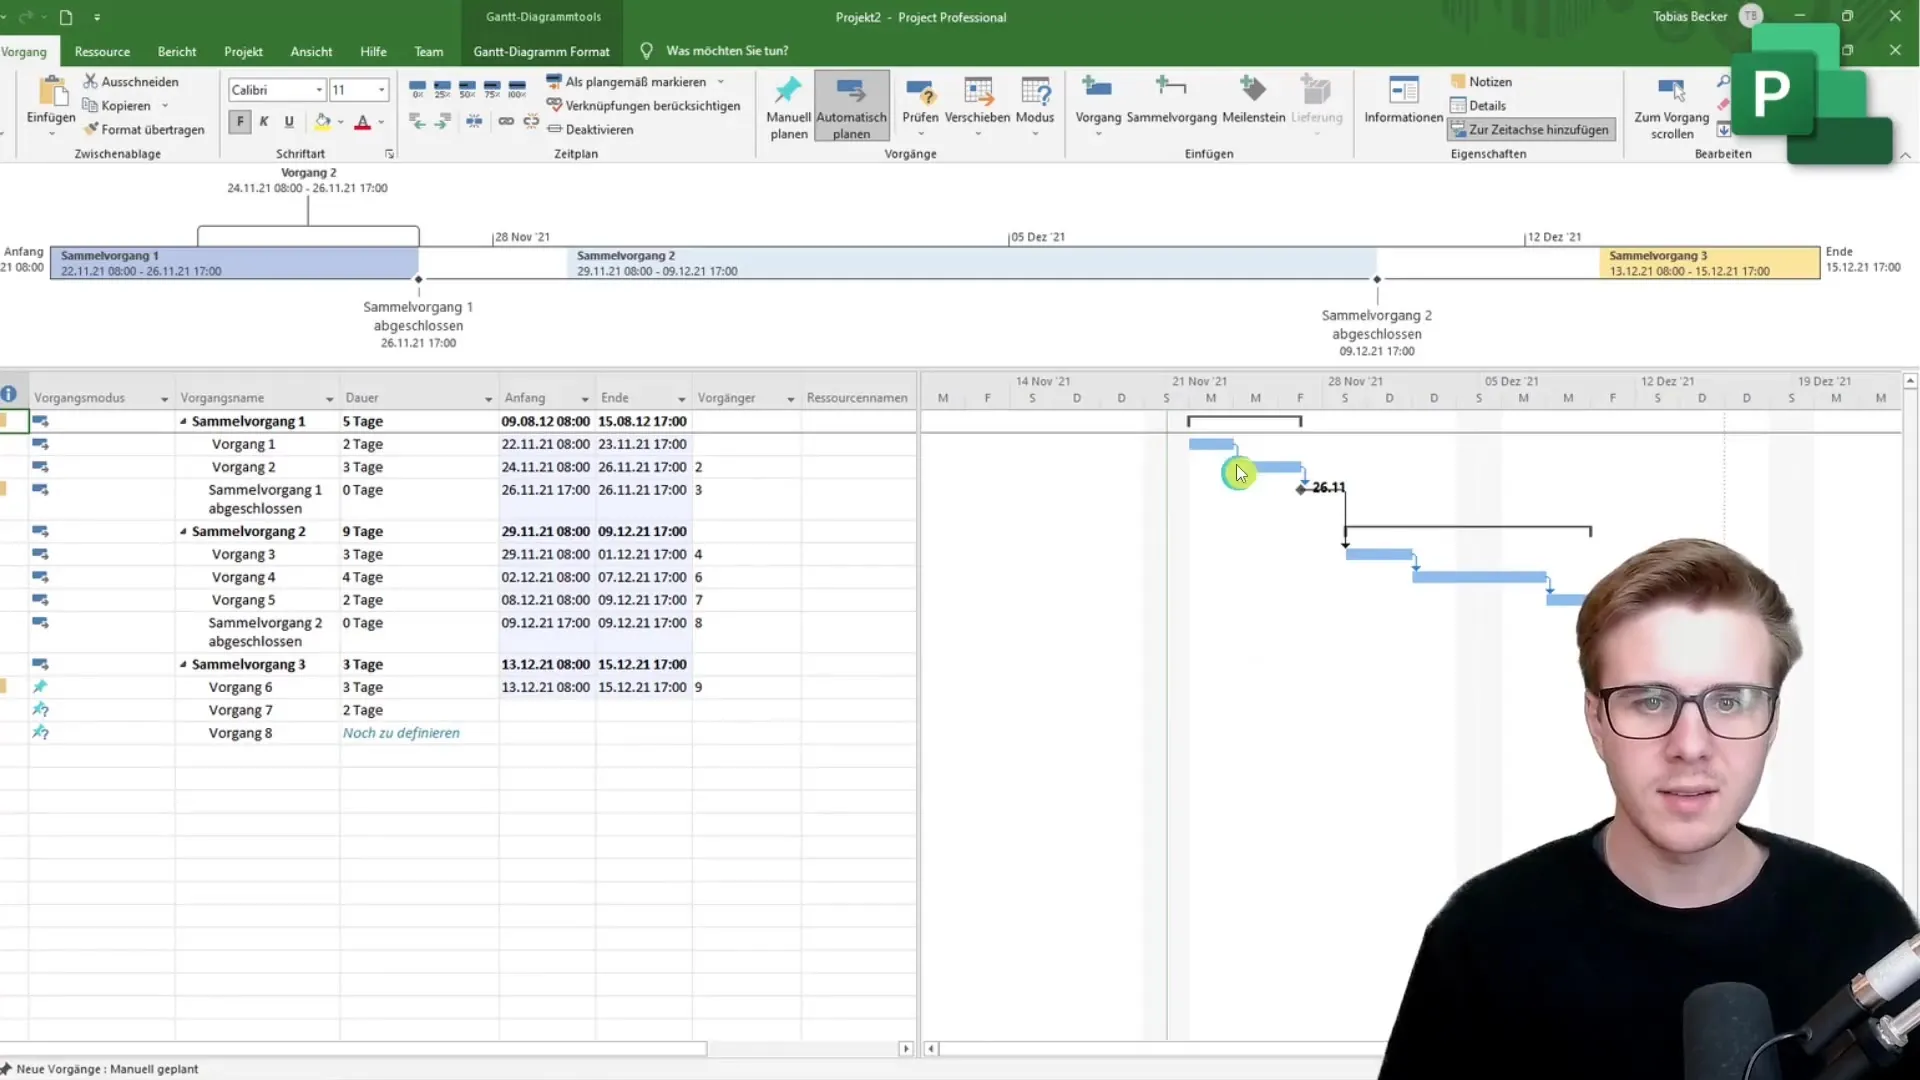This screenshot has height=1080, width=1920.
Task: Click the Einfügen paste icon
Action: coord(51,93)
